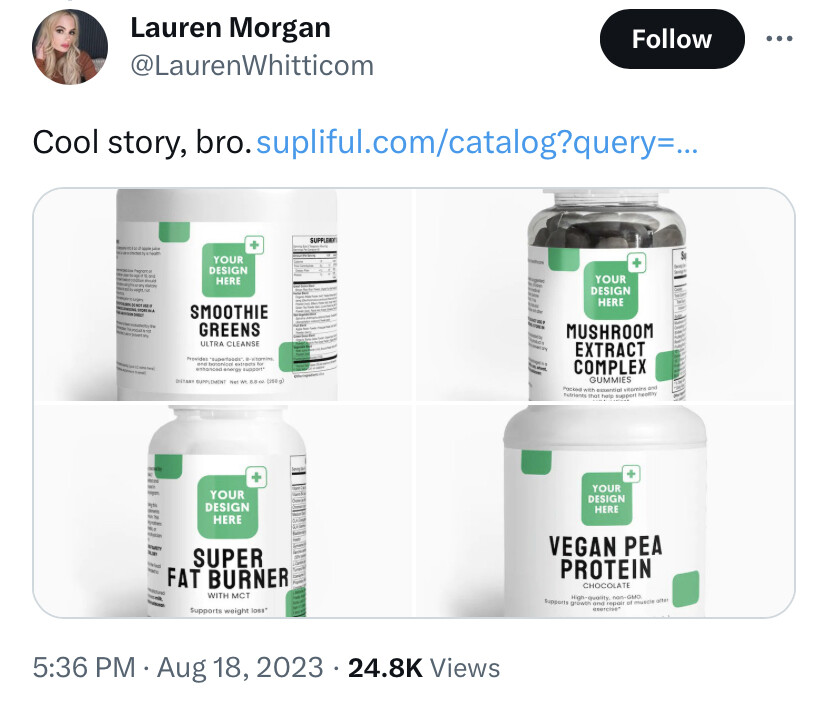Open the Super Fat Burner image
828x710 pixels.
tap(224, 510)
